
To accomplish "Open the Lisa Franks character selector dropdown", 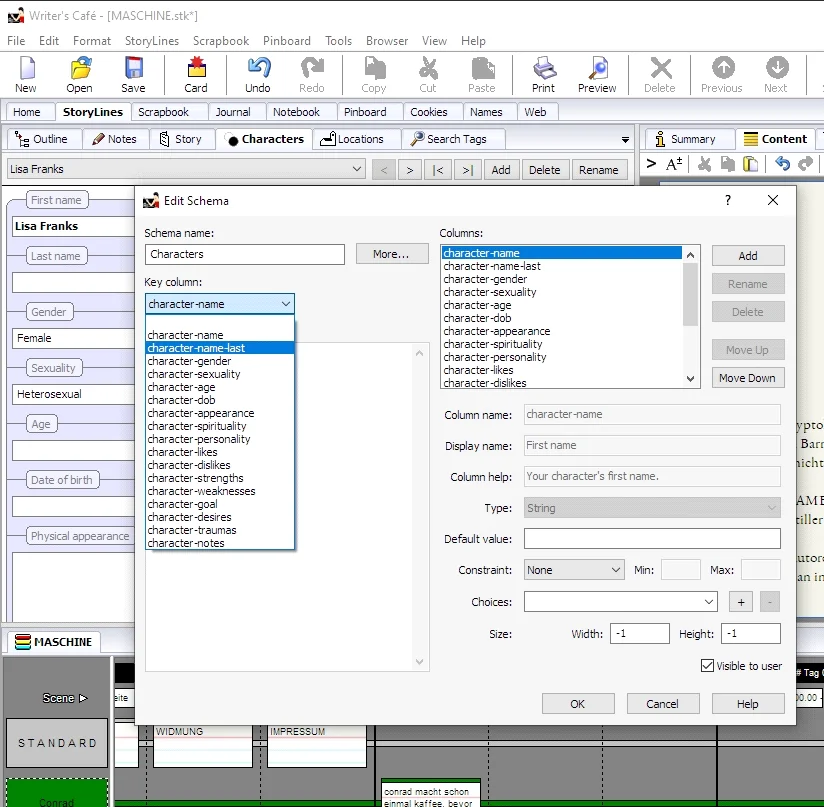I will tap(186, 169).
